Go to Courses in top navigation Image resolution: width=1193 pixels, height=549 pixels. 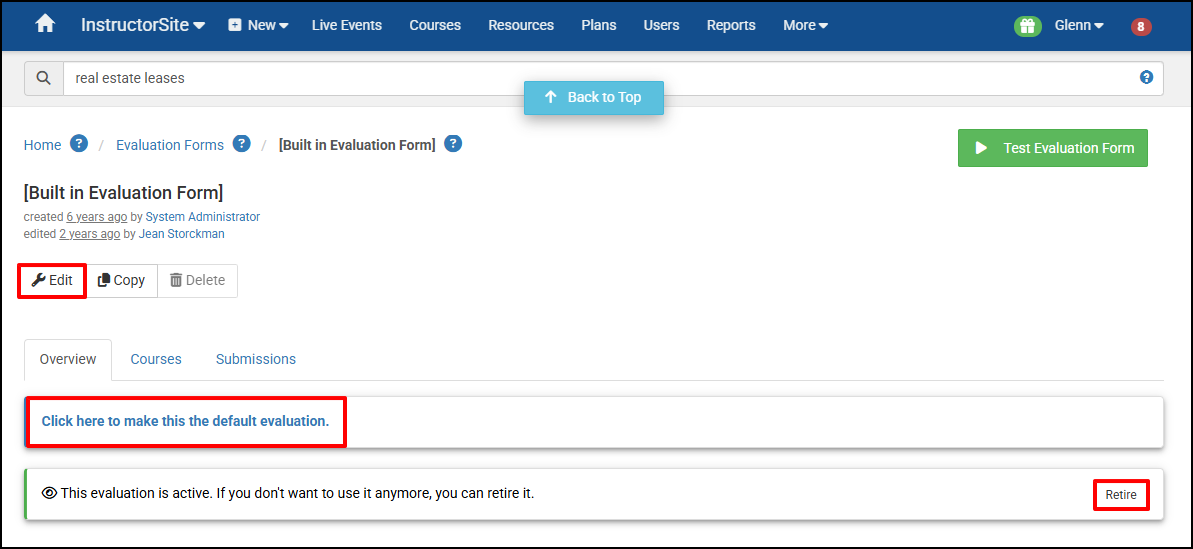435,25
